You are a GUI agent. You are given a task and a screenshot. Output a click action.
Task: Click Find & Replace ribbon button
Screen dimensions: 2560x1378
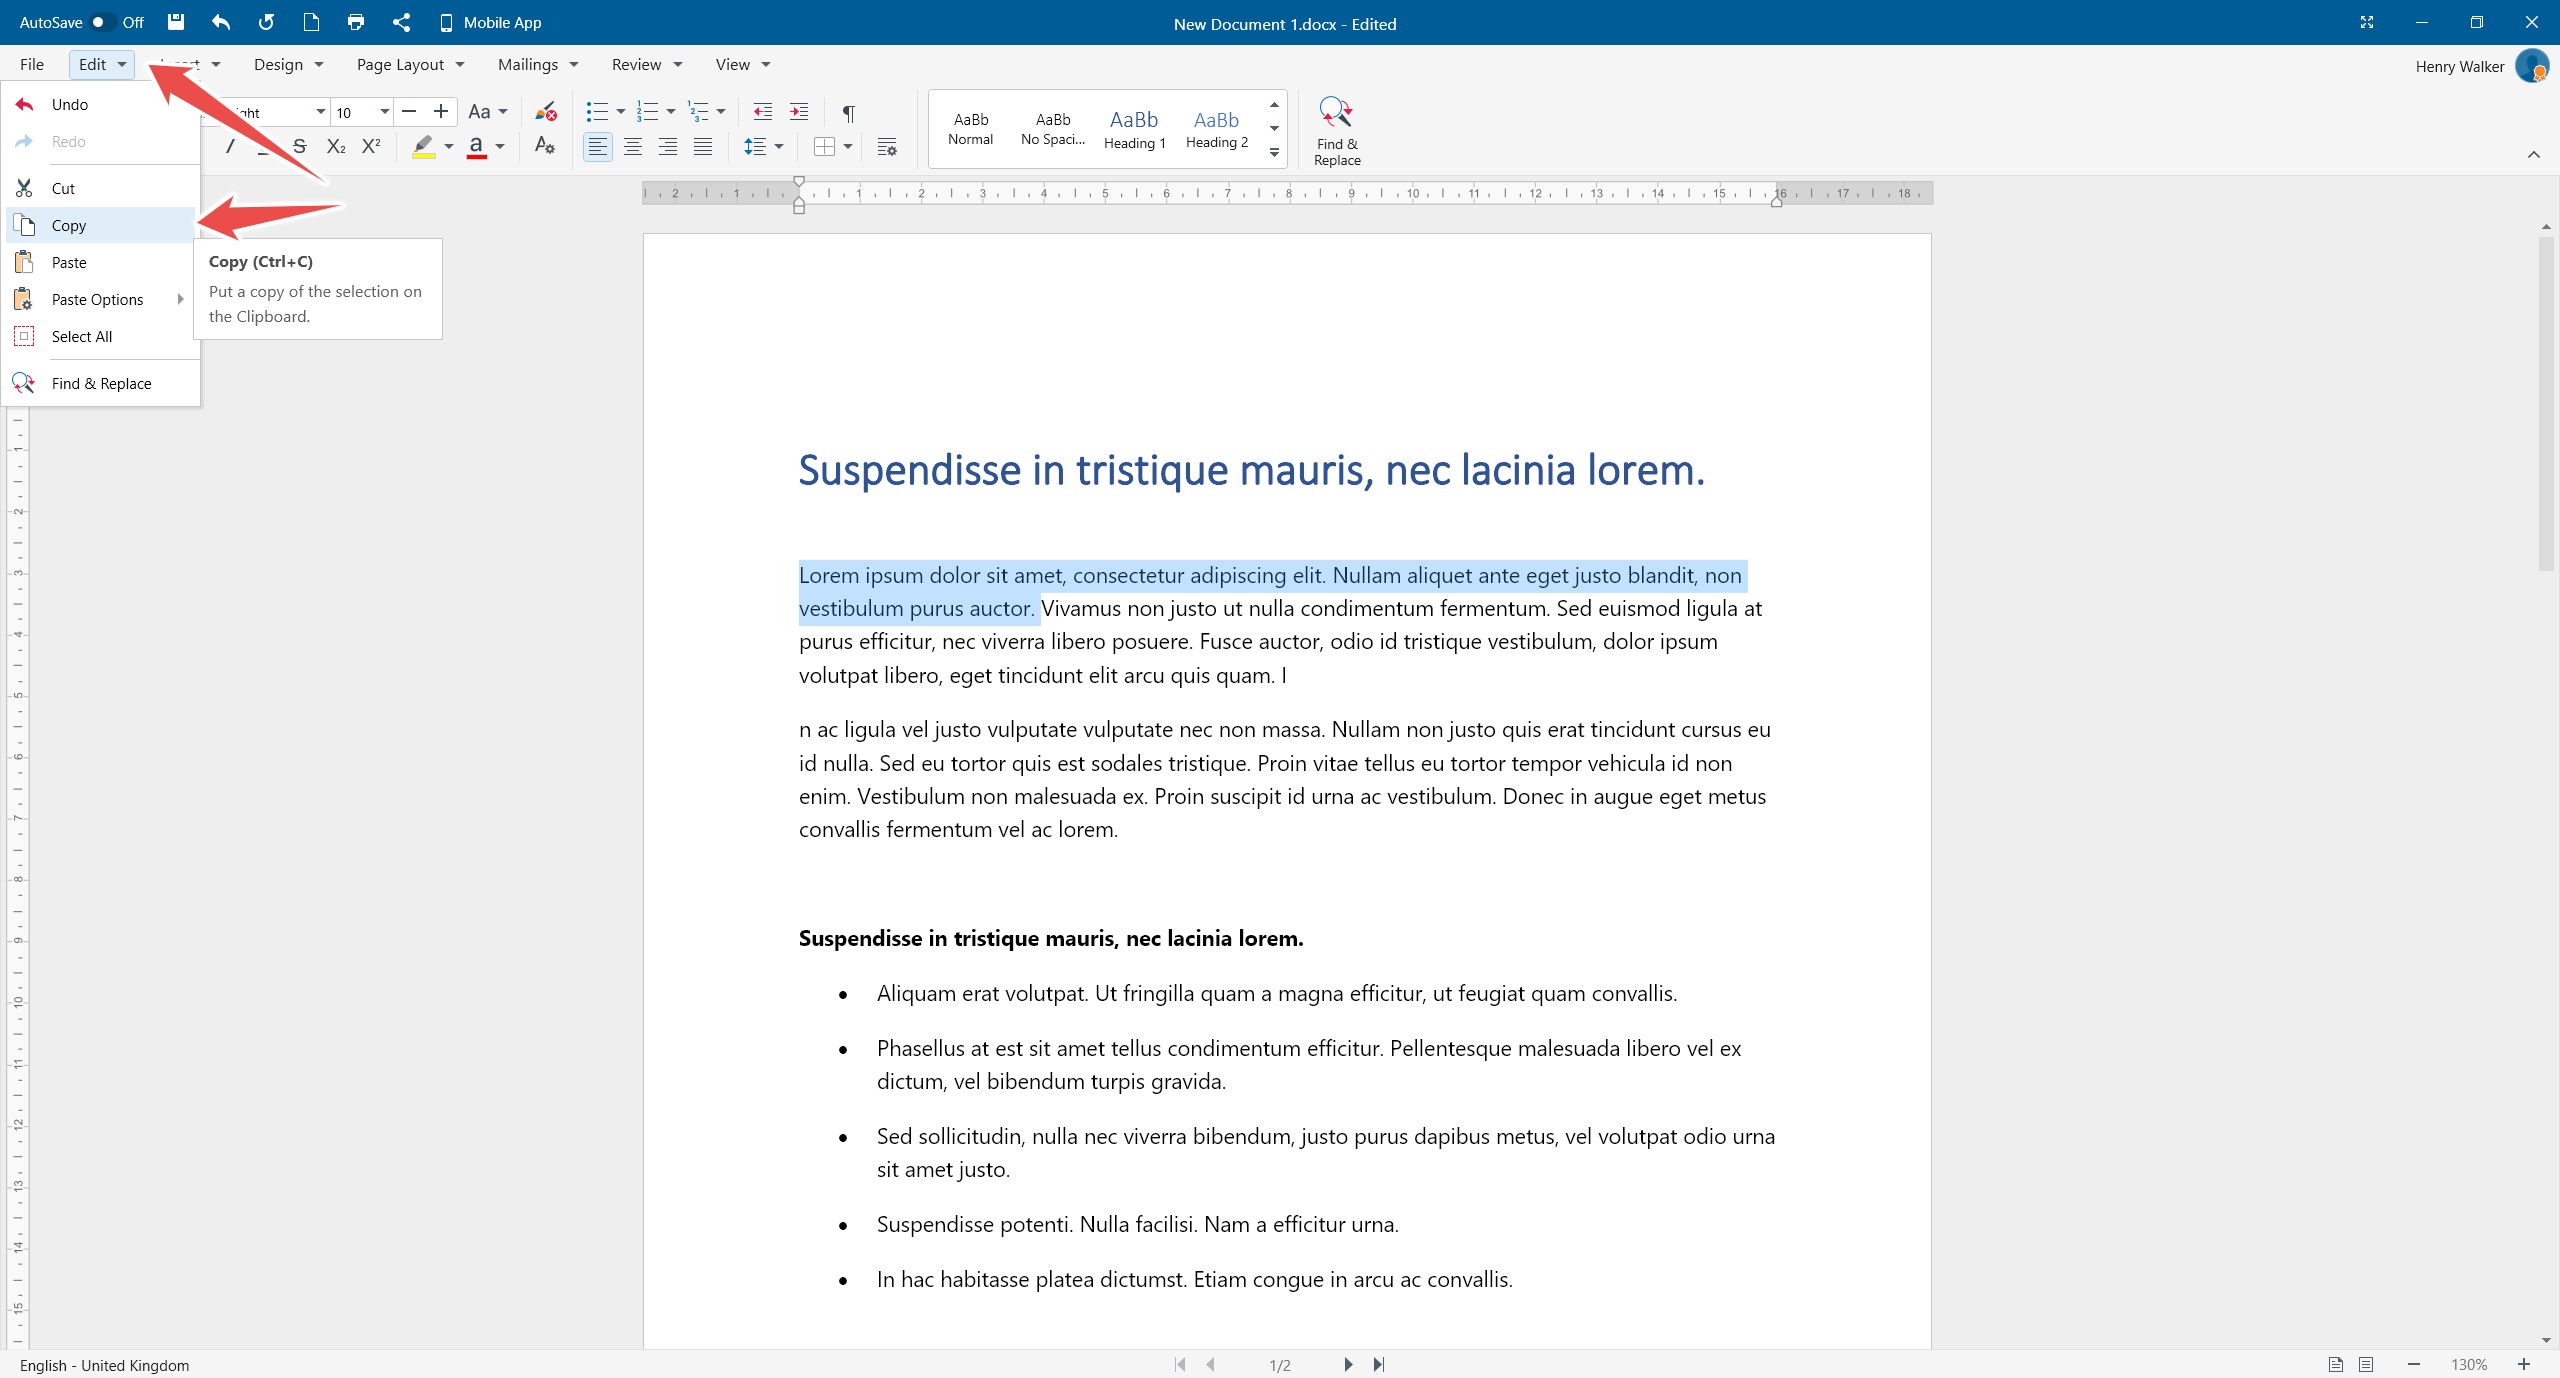click(x=1336, y=130)
